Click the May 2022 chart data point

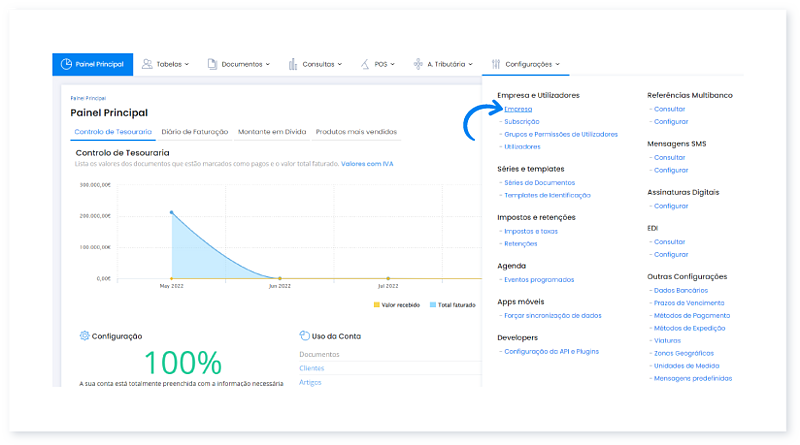tap(172, 212)
